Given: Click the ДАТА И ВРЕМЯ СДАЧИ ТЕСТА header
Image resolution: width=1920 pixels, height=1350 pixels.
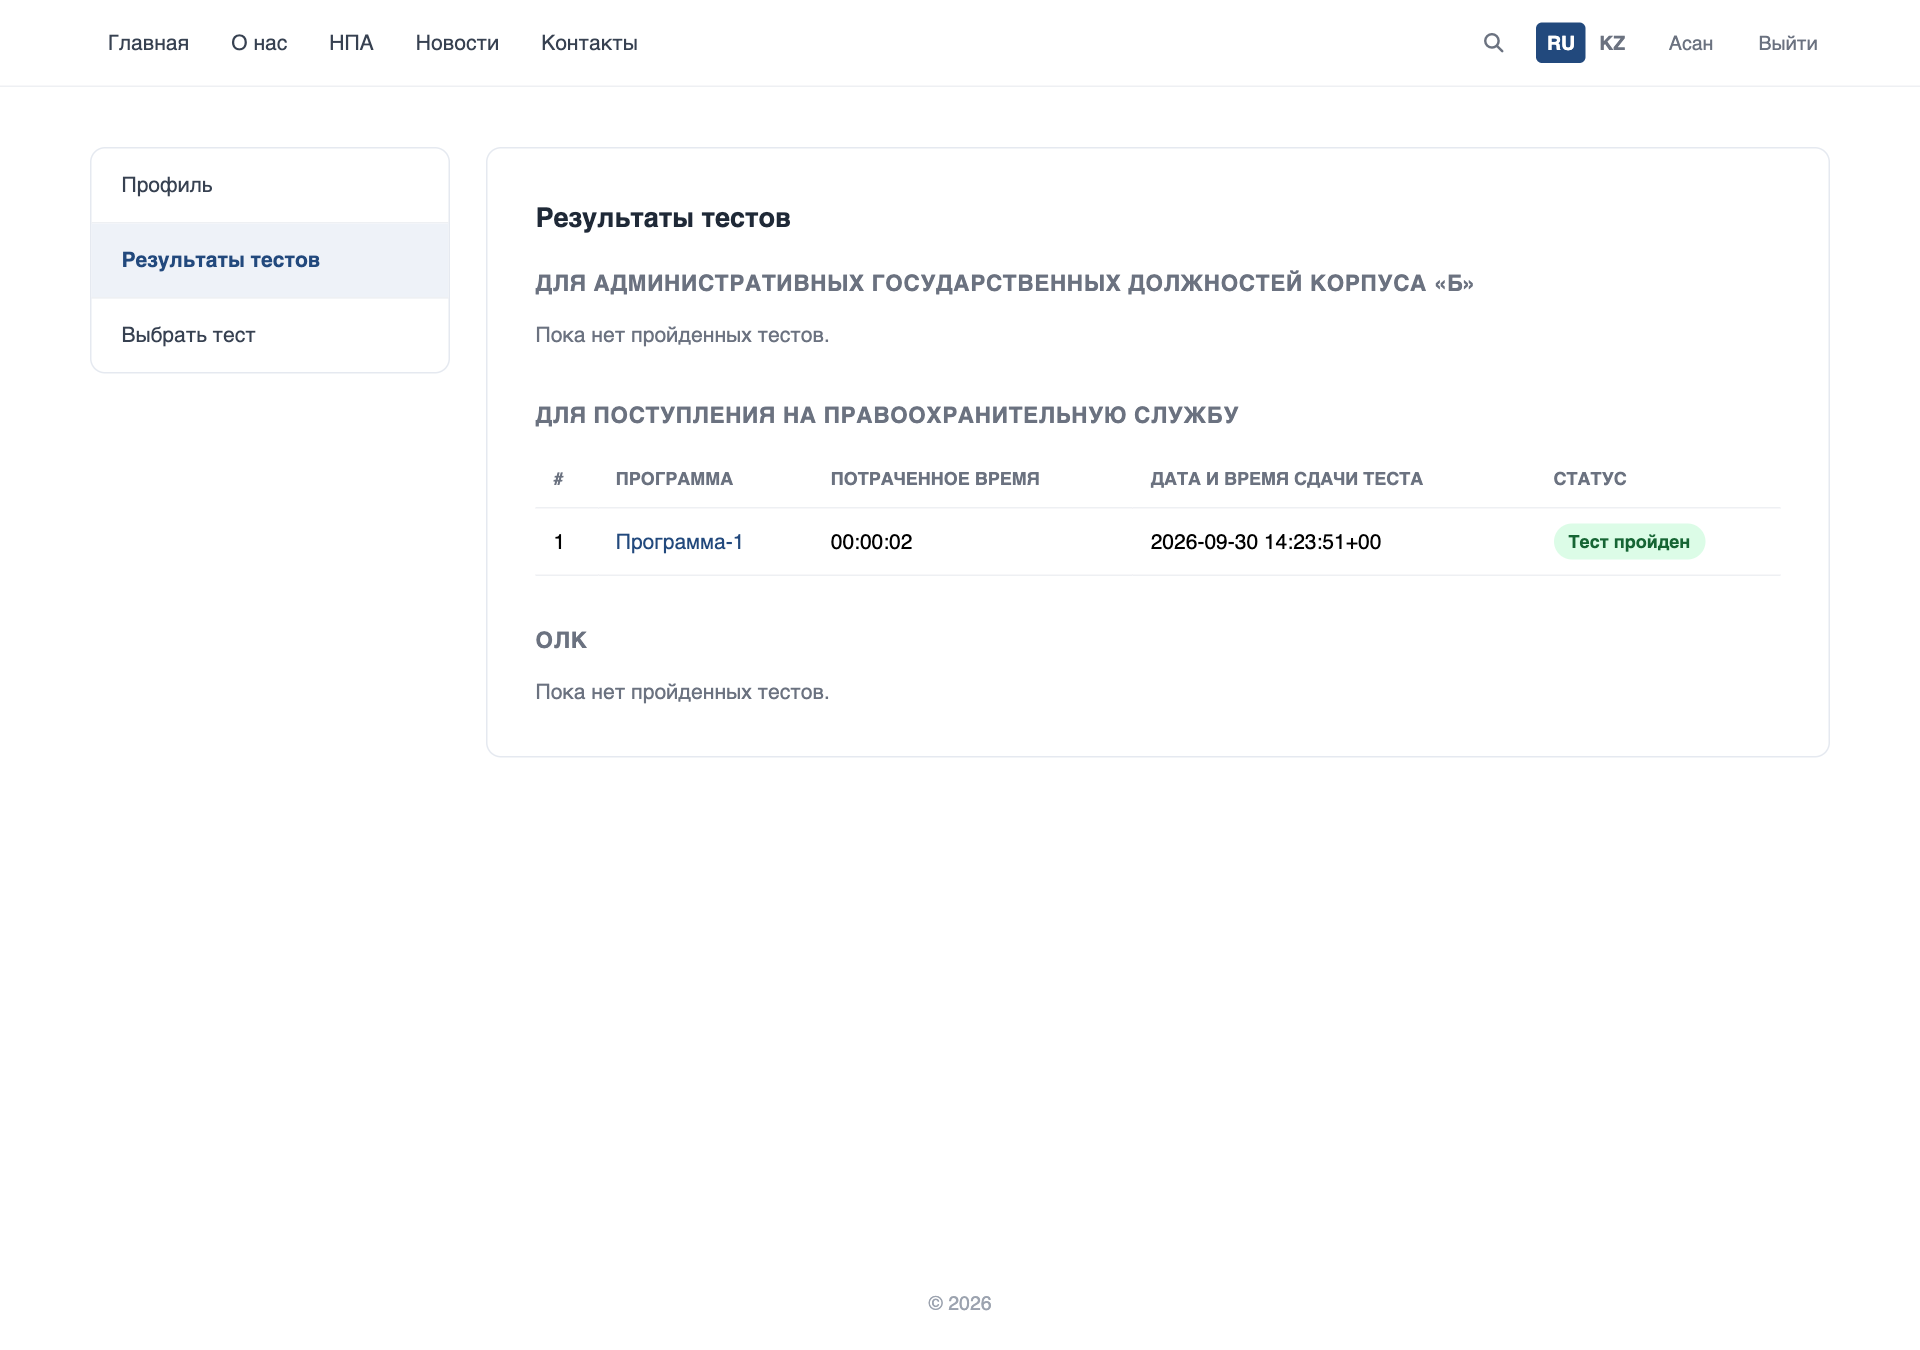Looking at the screenshot, I should (1286, 479).
